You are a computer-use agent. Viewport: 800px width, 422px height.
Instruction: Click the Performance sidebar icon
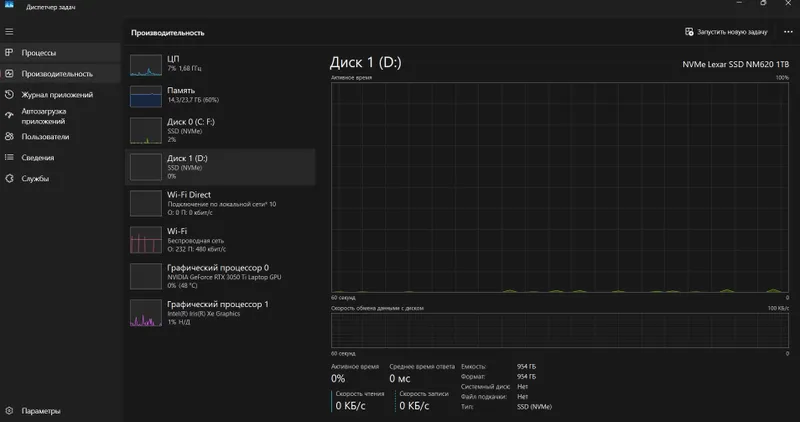pyautogui.click(x=9, y=73)
